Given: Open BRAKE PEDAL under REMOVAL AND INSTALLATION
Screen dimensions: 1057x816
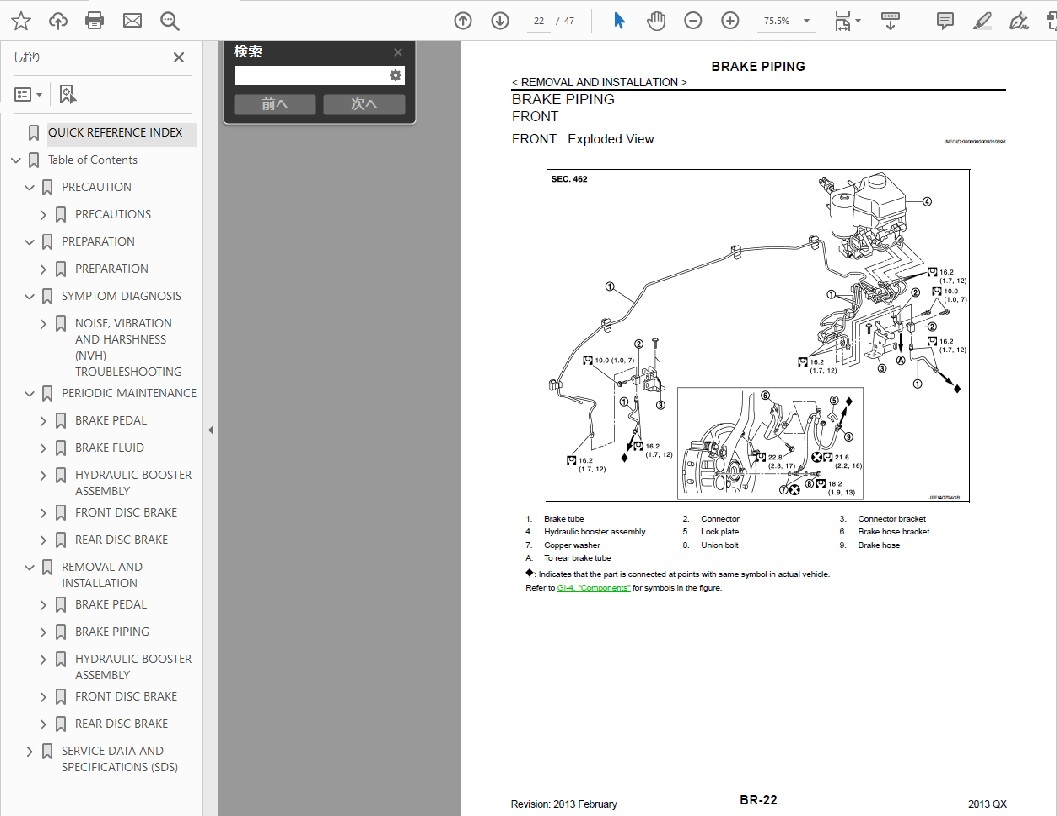Looking at the screenshot, I should tap(111, 605).
